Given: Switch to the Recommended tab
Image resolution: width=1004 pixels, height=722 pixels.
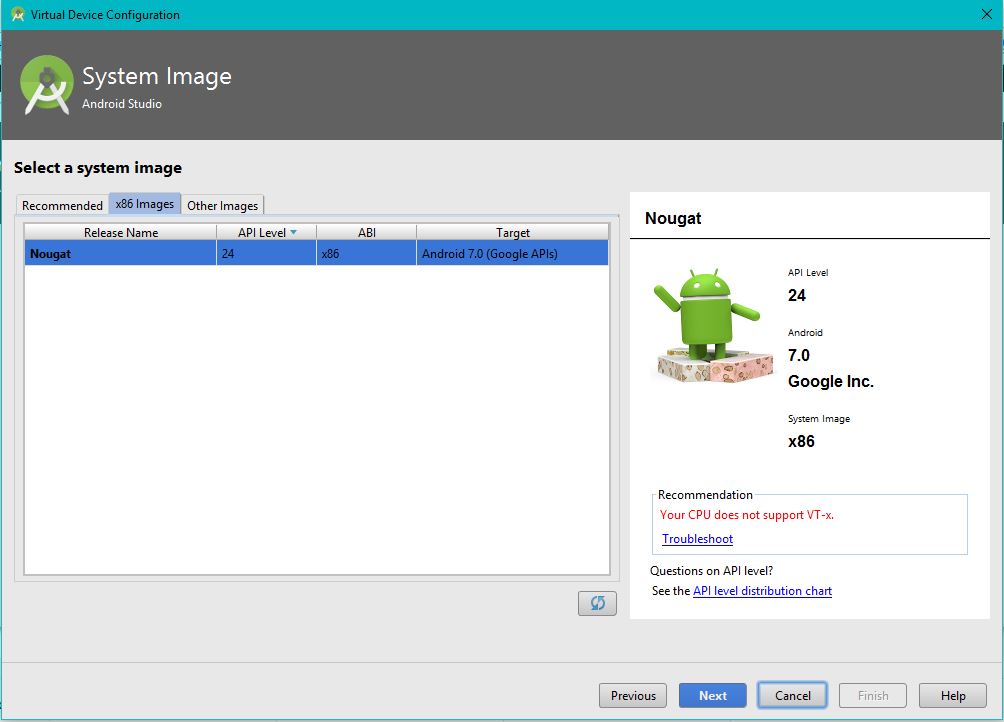Looking at the screenshot, I should tap(62, 205).
